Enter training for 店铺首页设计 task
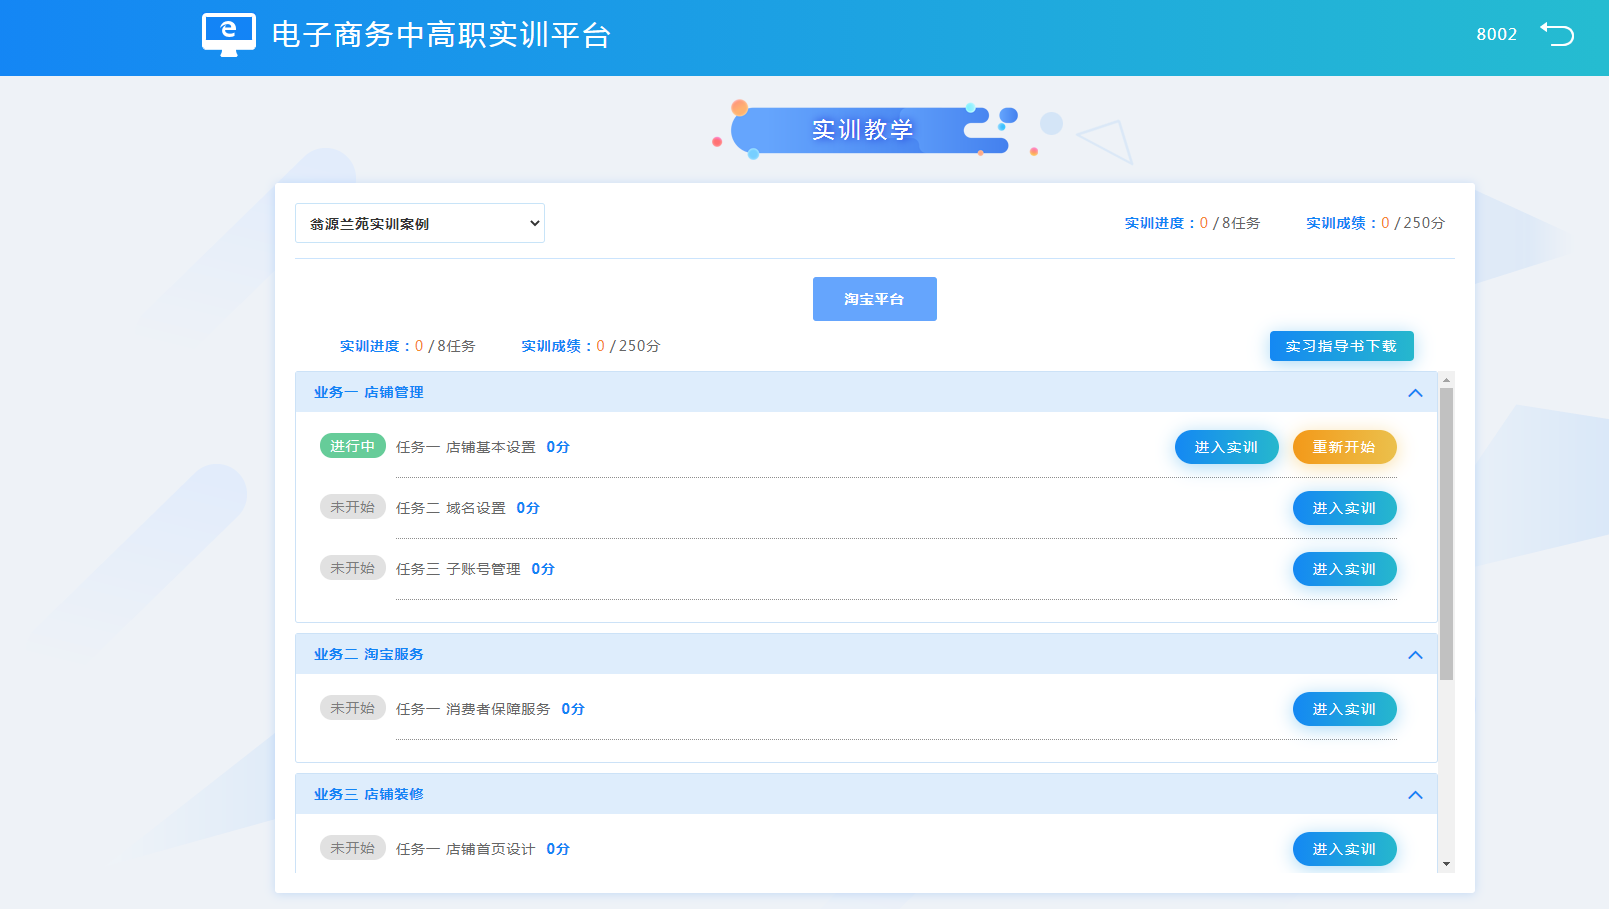This screenshot has height=909, width=1609. click(1344, 849)
